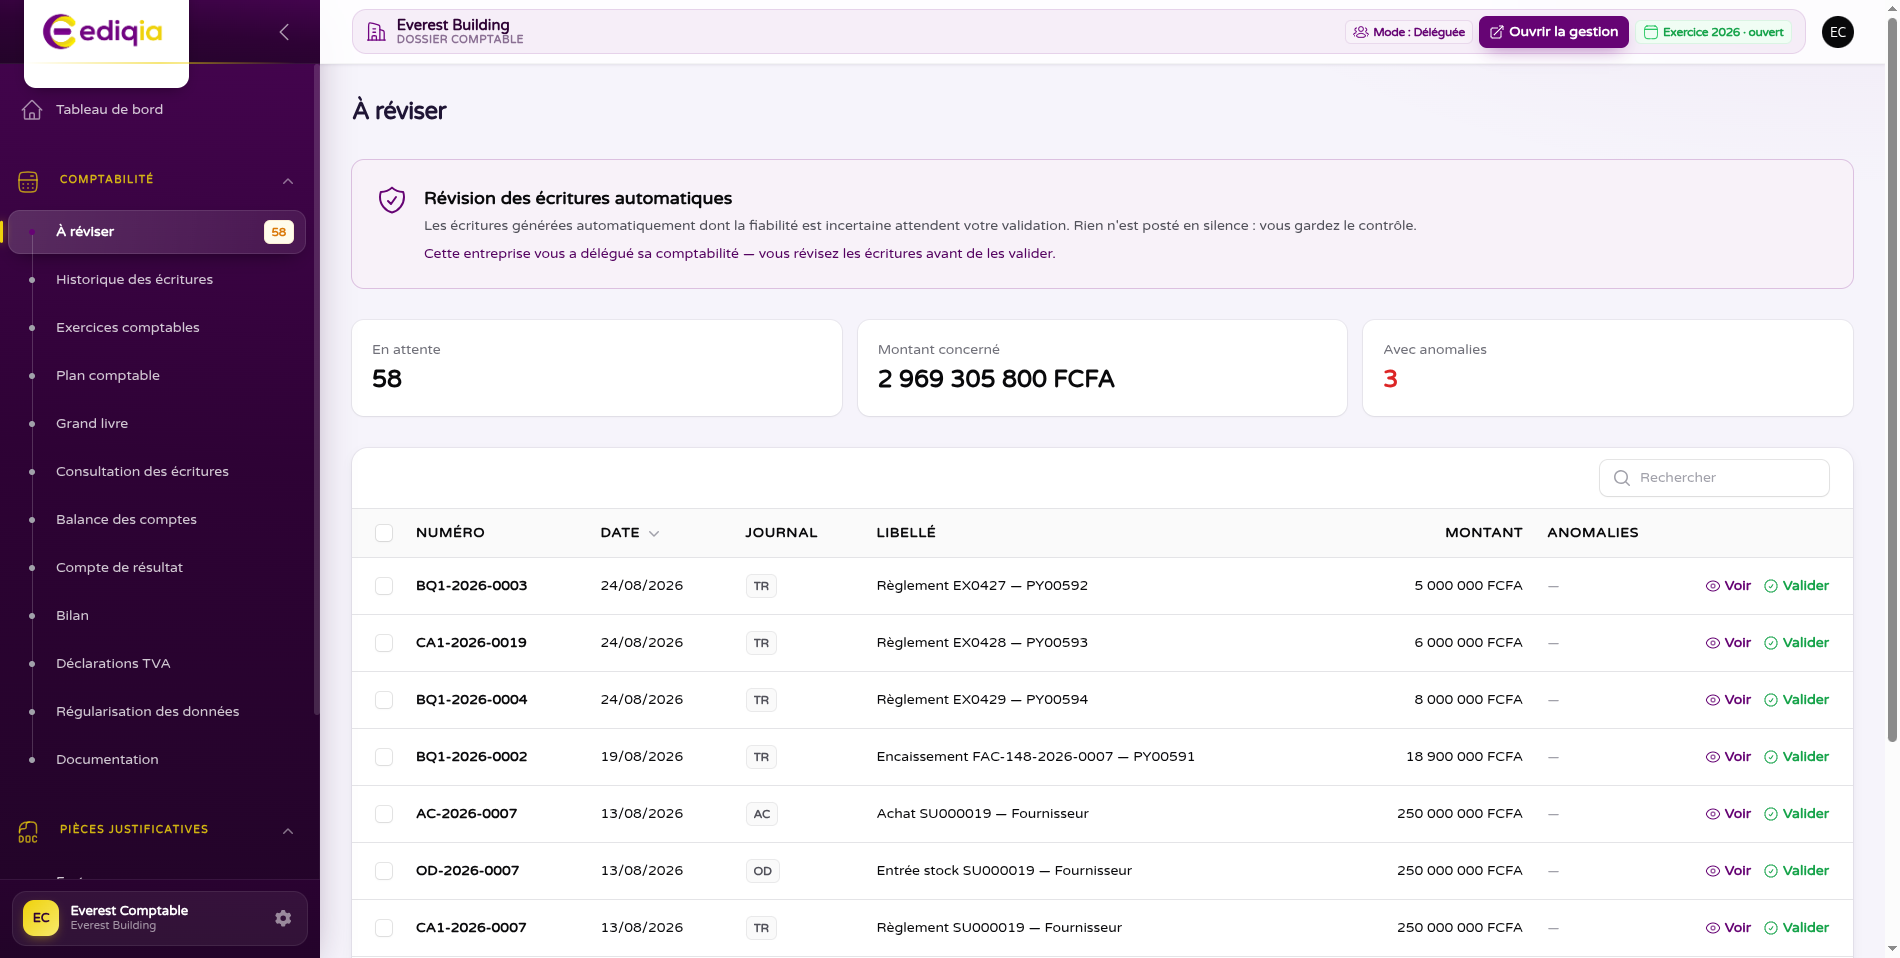The height and width of the screenshot is (958, 1900).
Task: Click the Avec anomalies card showing 3
Action: tap(1607, 368)
